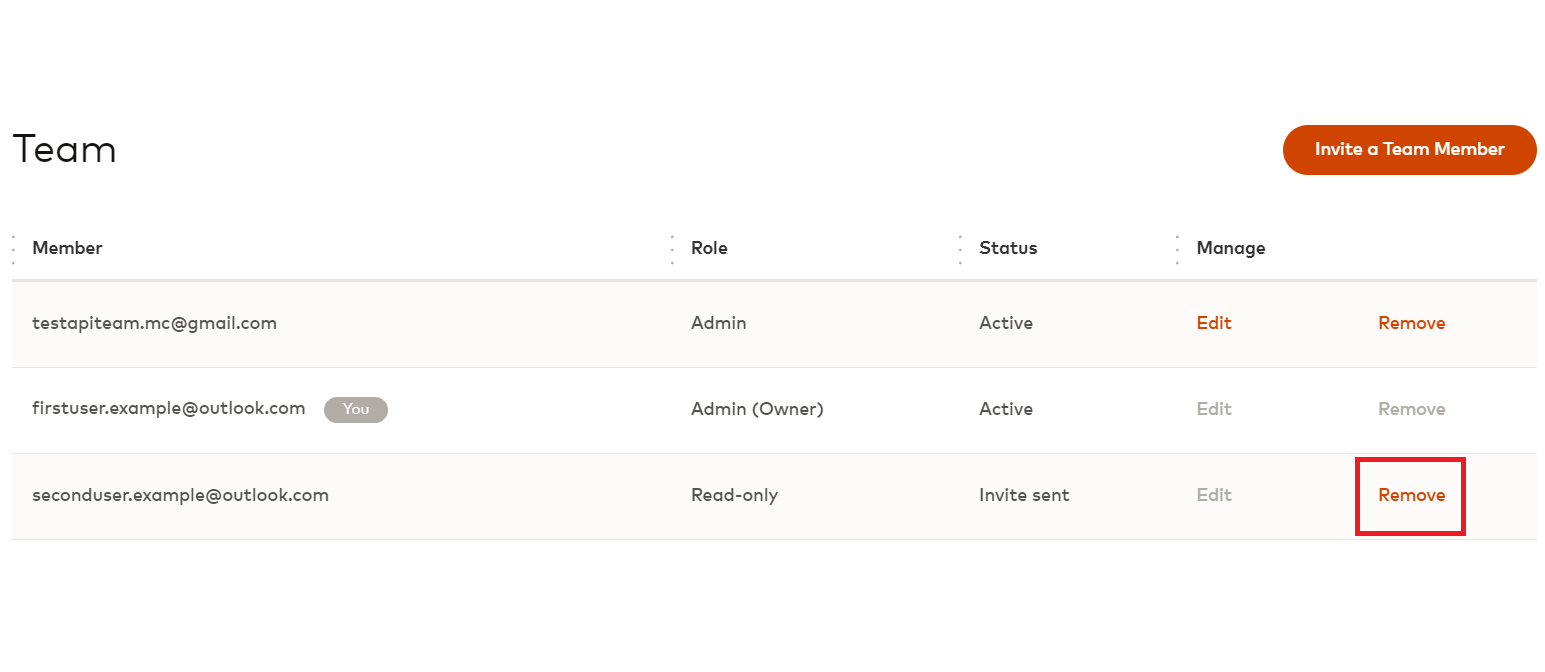Remove testapiteam.mc@gmail.com from the team

click(1411, 323)
